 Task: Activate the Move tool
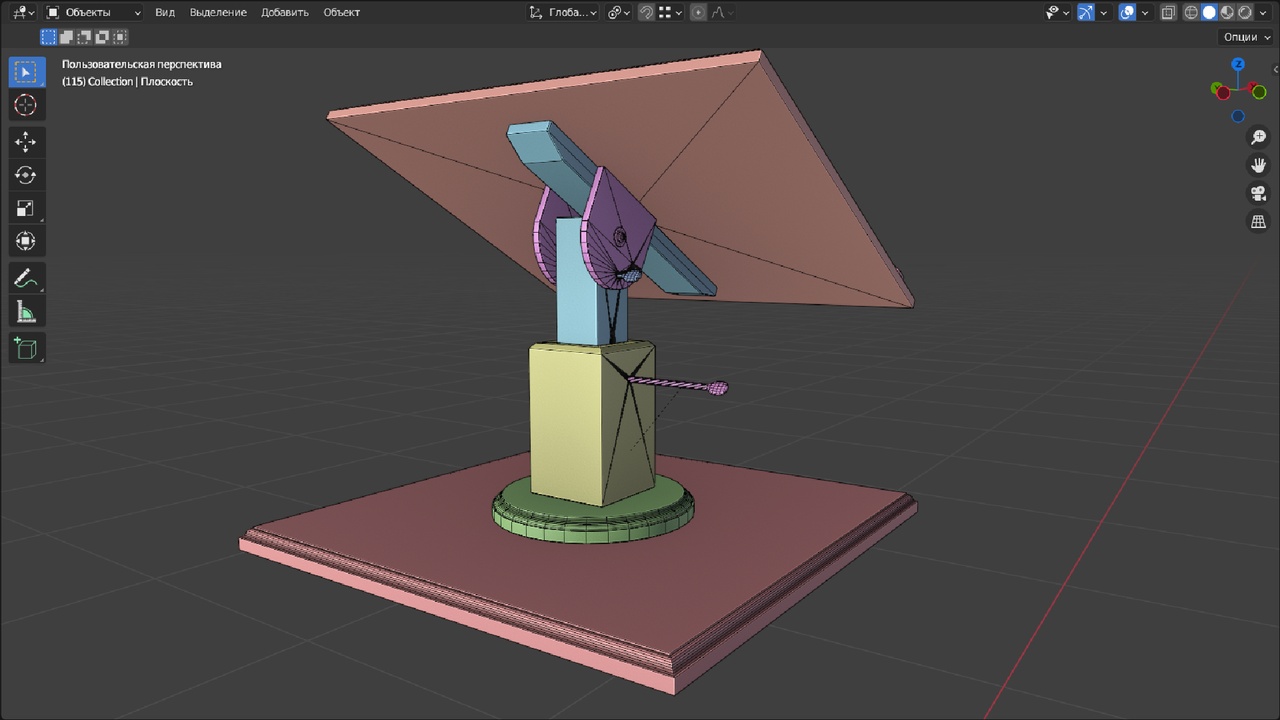[25, 142]
